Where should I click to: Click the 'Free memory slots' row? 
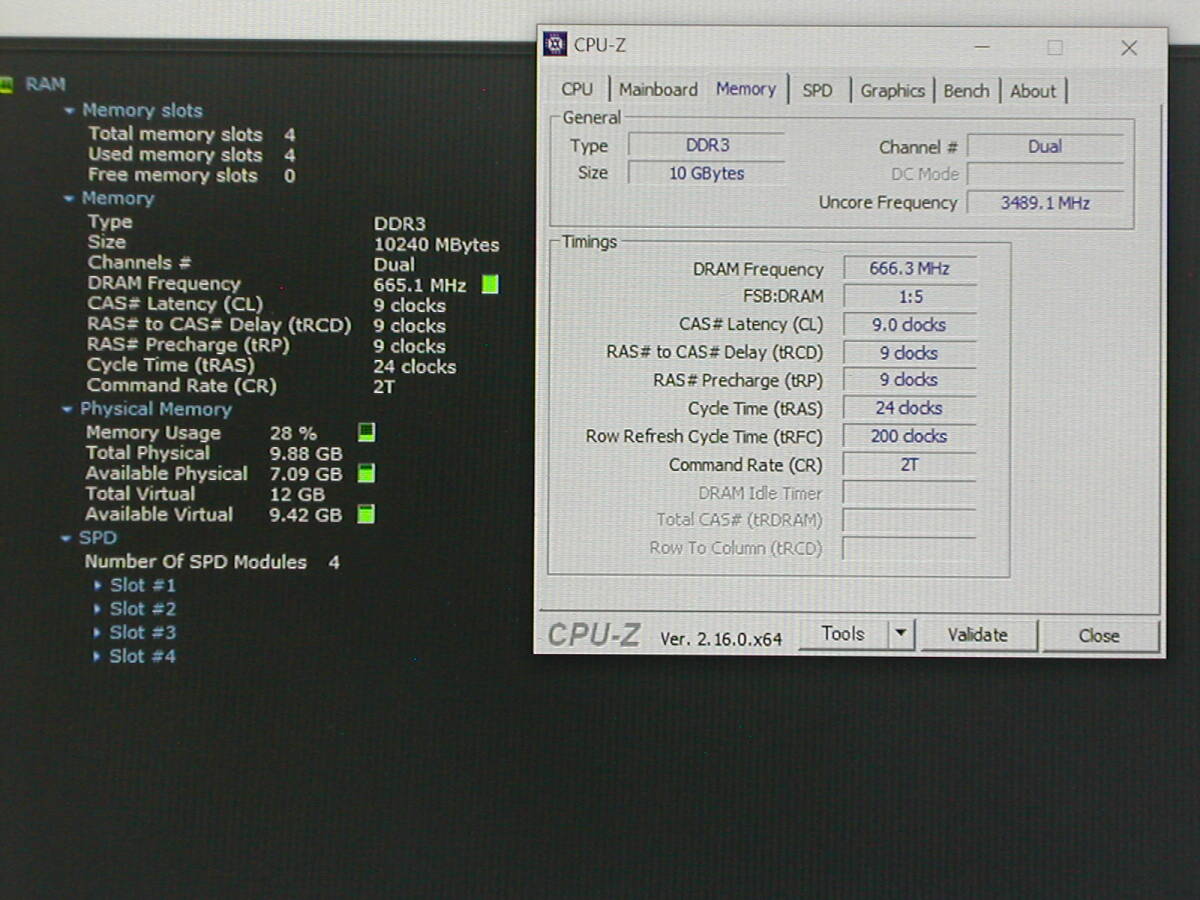pos(191,176)
